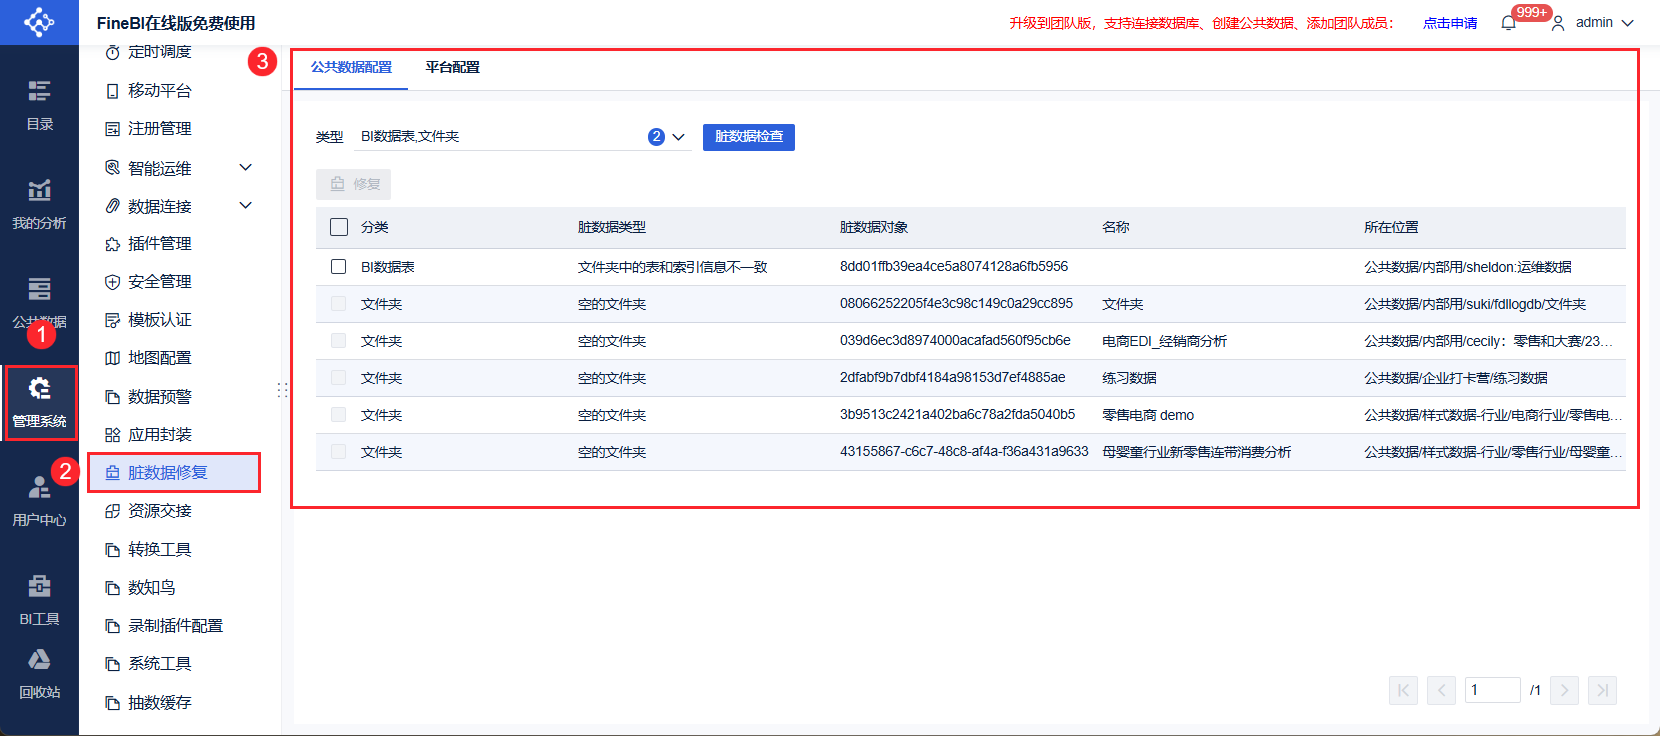The width and height of the screenshot is (1660, 736).
Task: Select 数据连接 menu item
Action: tap(159, 206)
